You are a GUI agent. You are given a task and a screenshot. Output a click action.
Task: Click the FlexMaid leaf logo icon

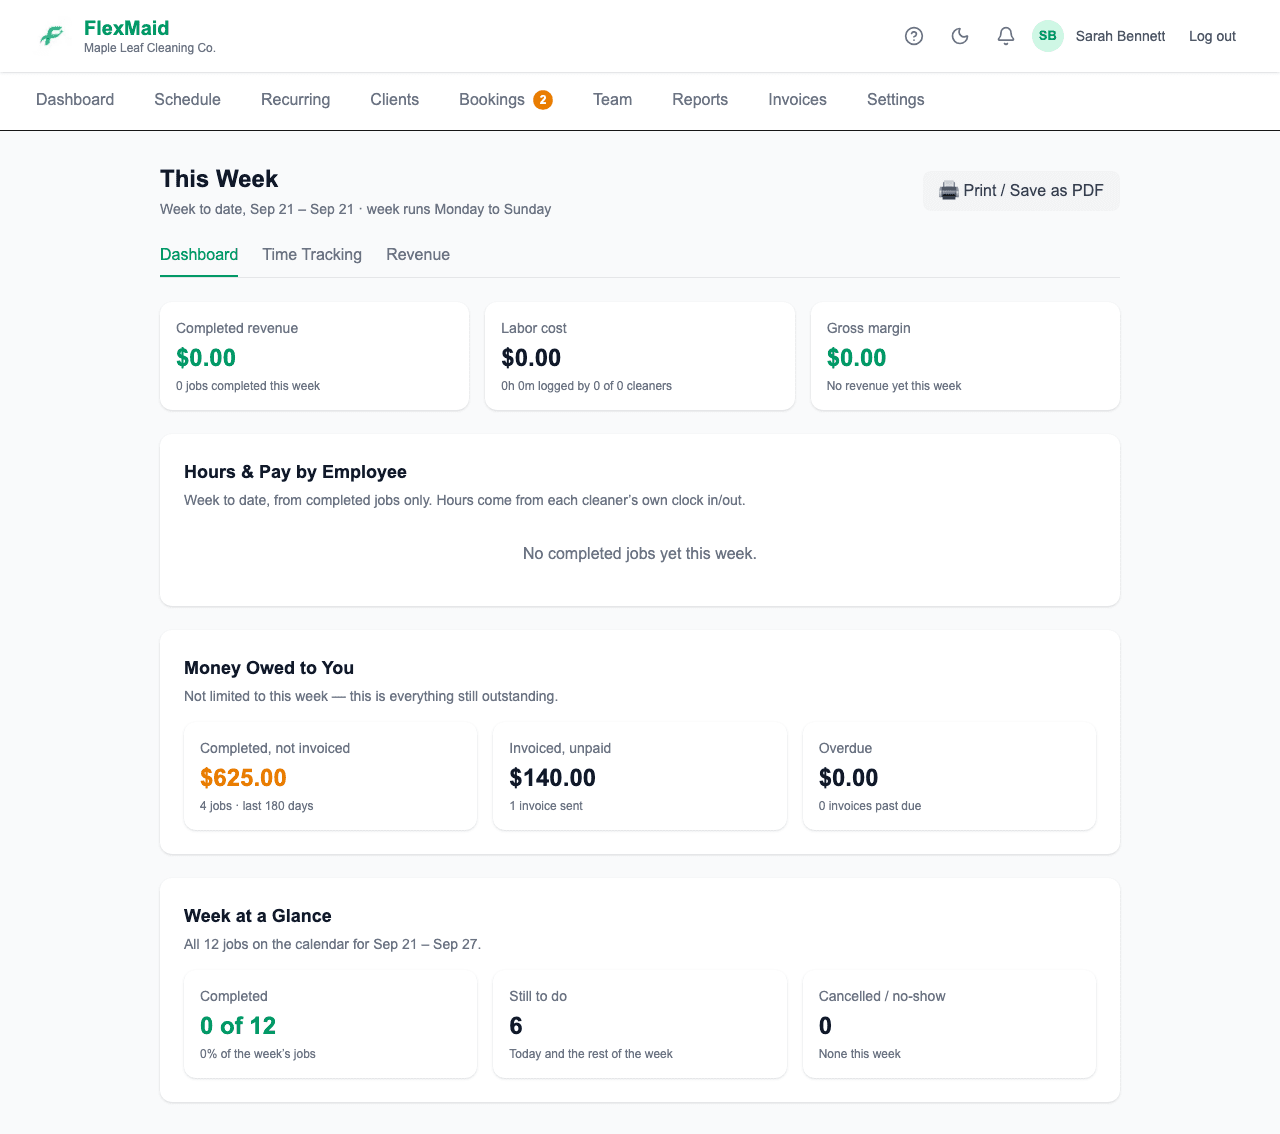pos(52,36)
